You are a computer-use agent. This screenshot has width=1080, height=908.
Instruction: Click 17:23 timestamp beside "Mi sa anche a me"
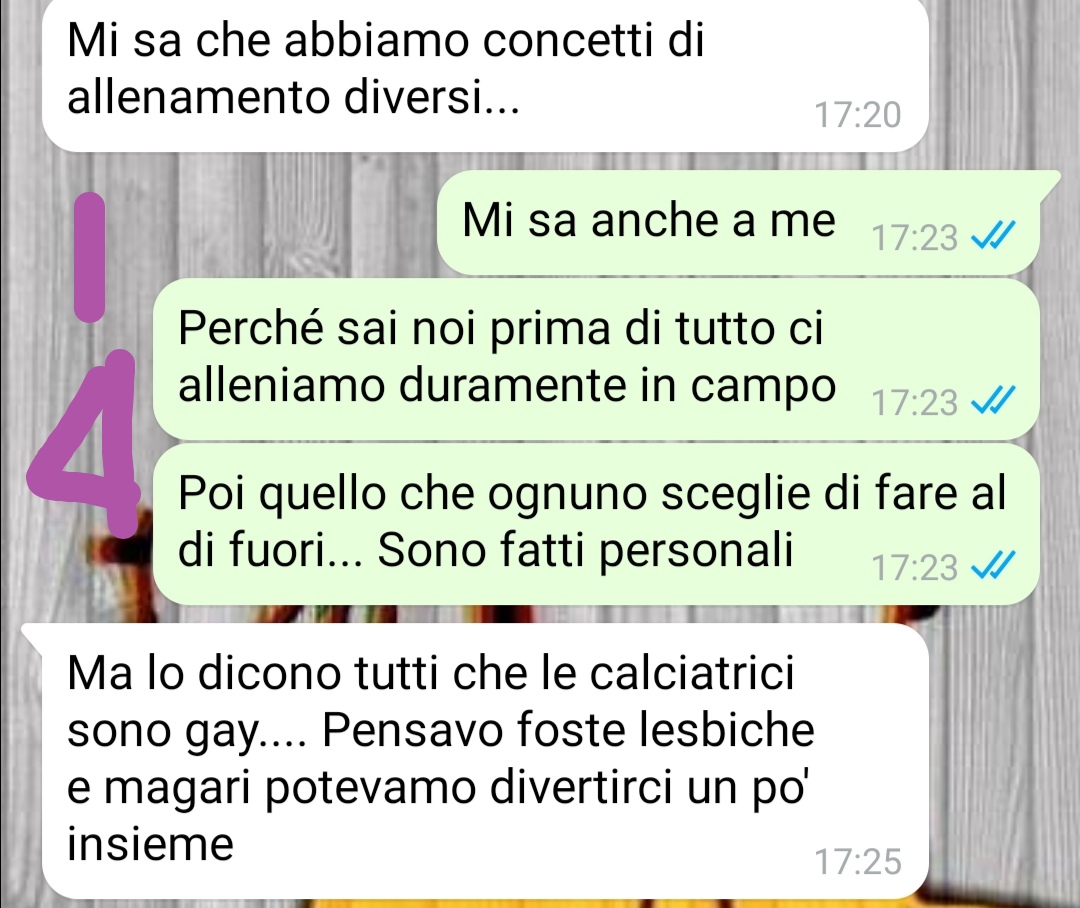tap(914, 237)
